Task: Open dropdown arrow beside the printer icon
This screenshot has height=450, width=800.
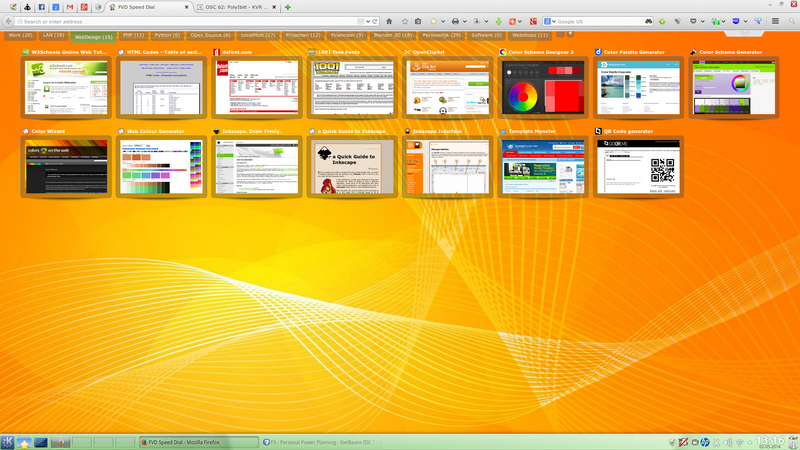Action: (x=464, y=21)
